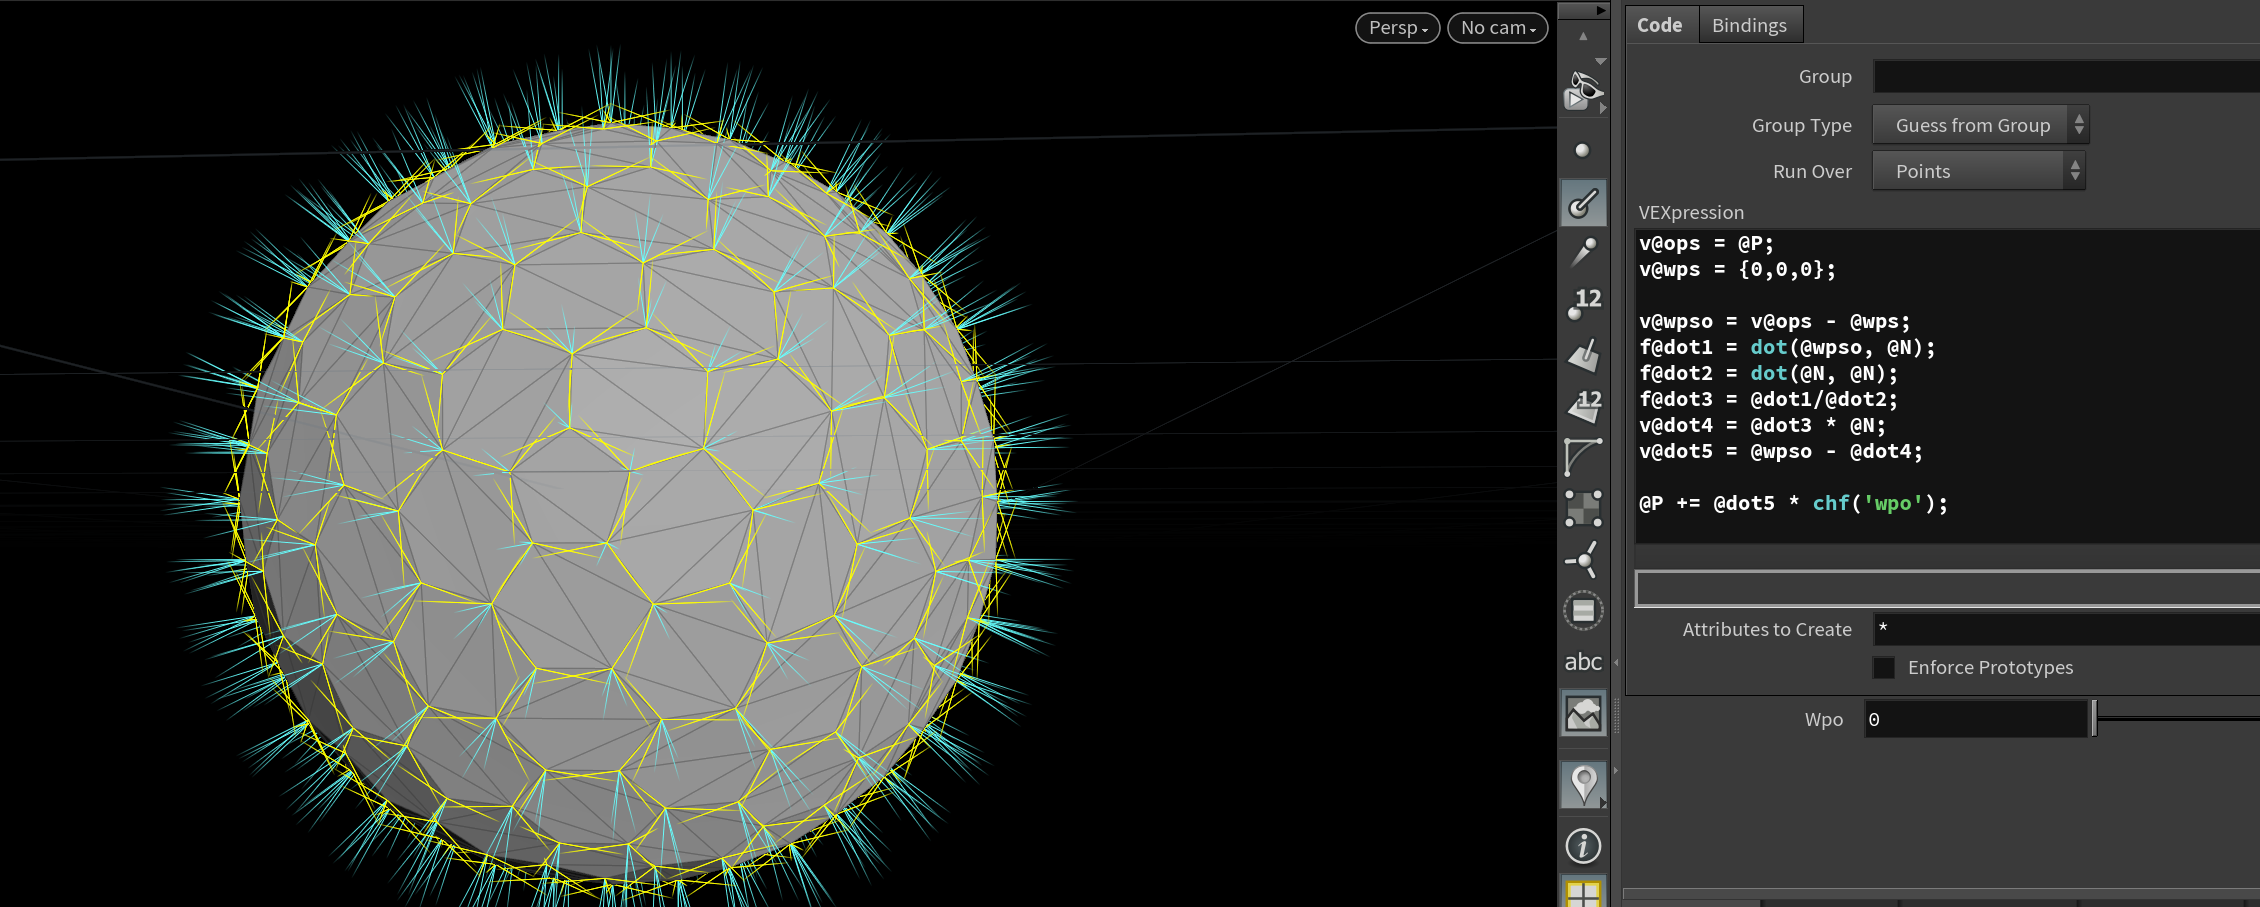2260x907 pixels.
Task: Toggle display primitive normals icon
Action: [1583, 354]
